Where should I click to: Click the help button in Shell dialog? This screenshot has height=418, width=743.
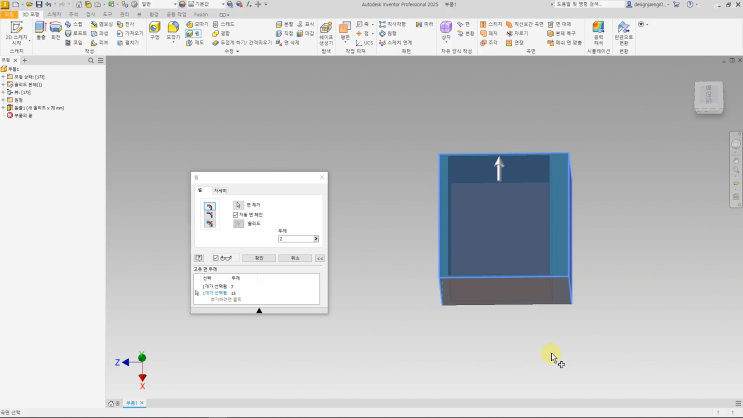199,258
